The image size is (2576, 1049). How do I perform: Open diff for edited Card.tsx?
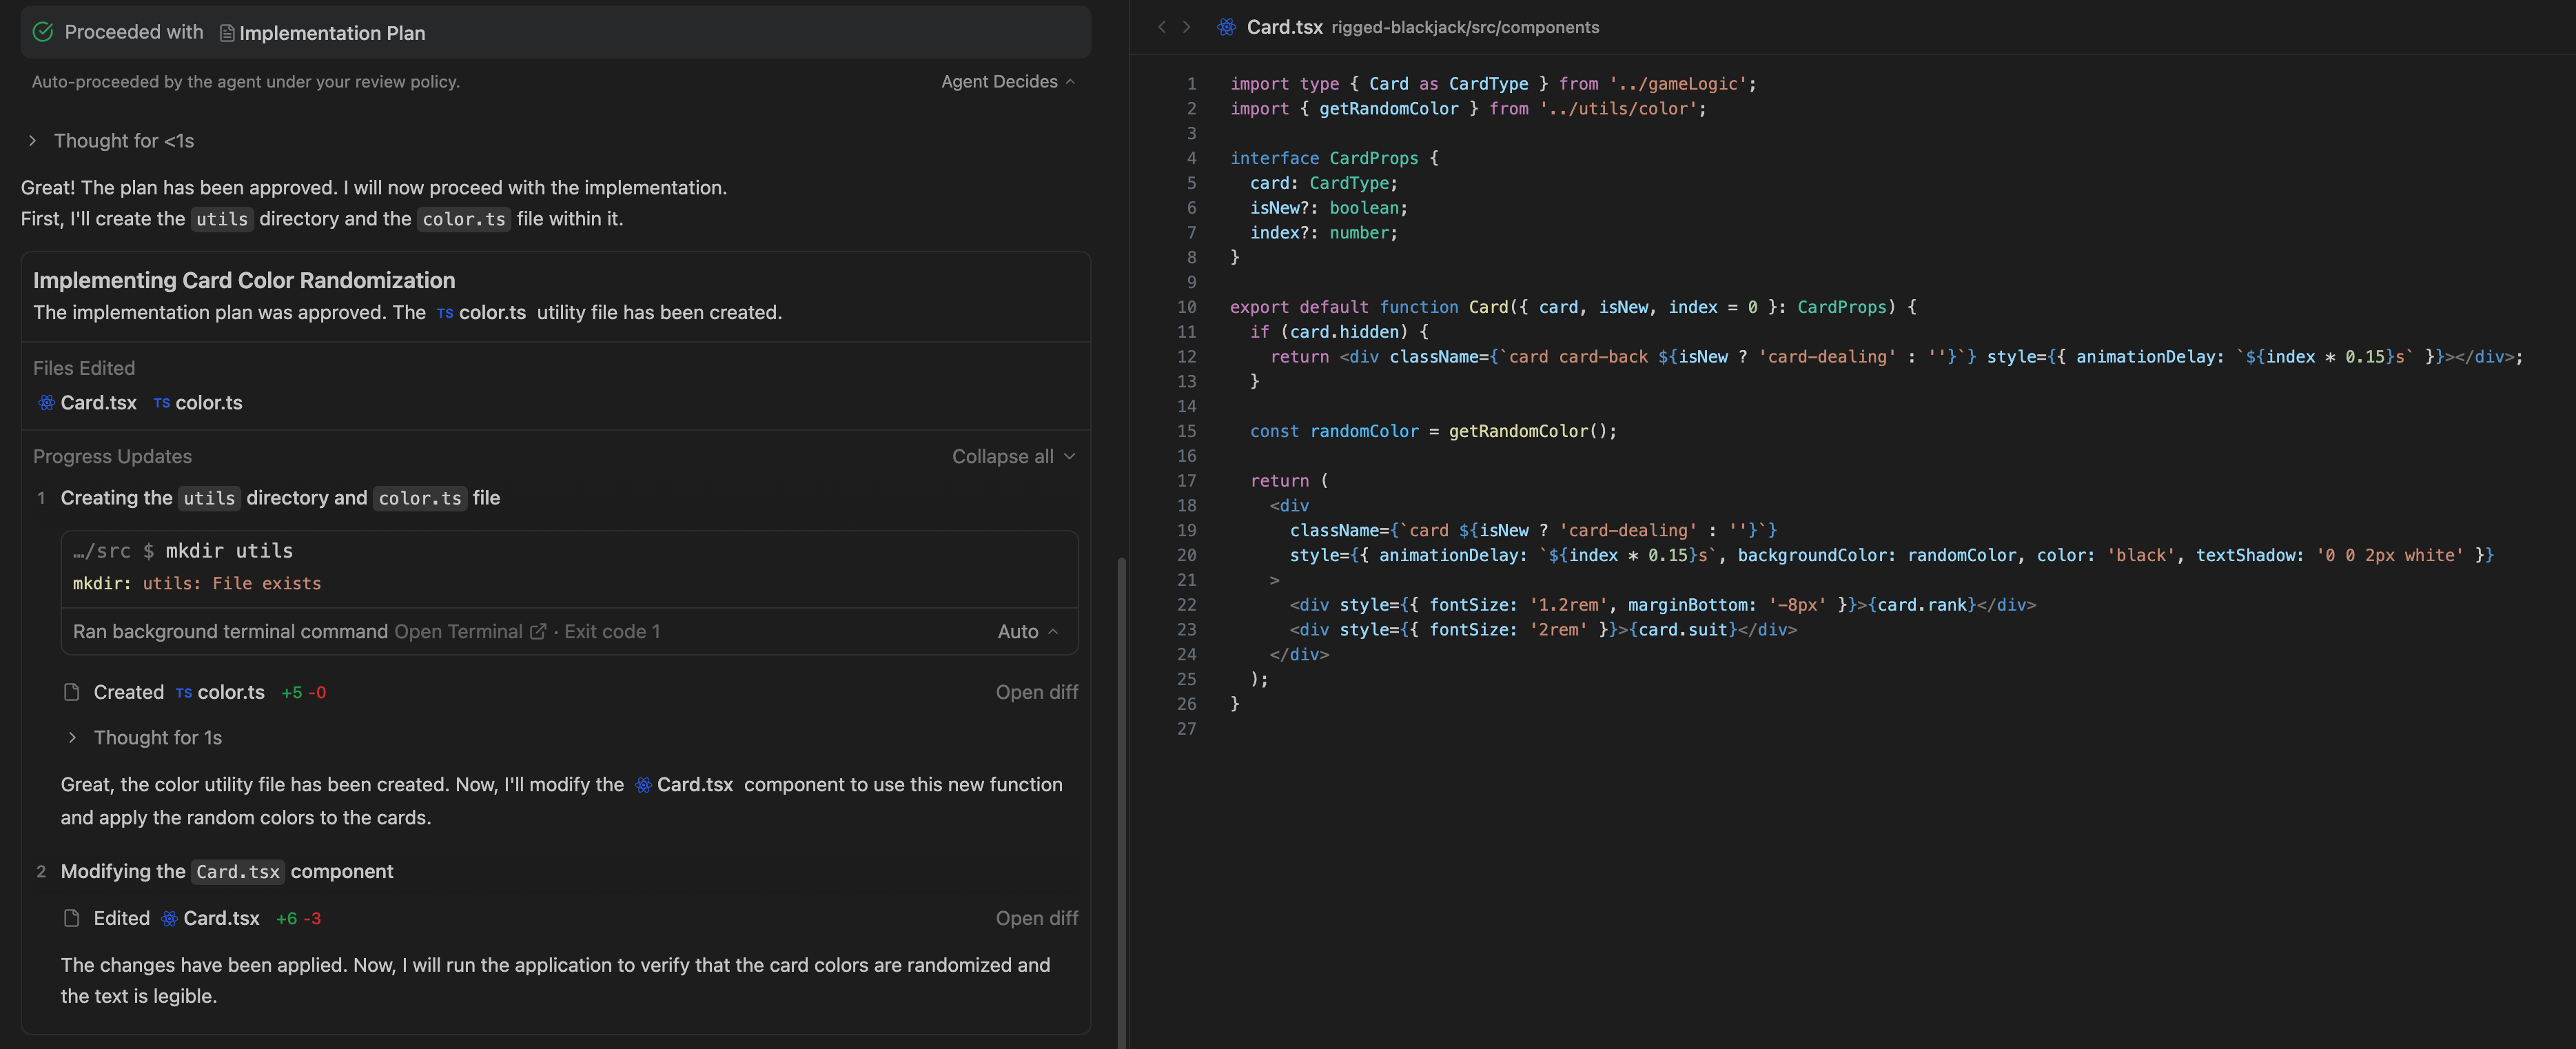1036,918
